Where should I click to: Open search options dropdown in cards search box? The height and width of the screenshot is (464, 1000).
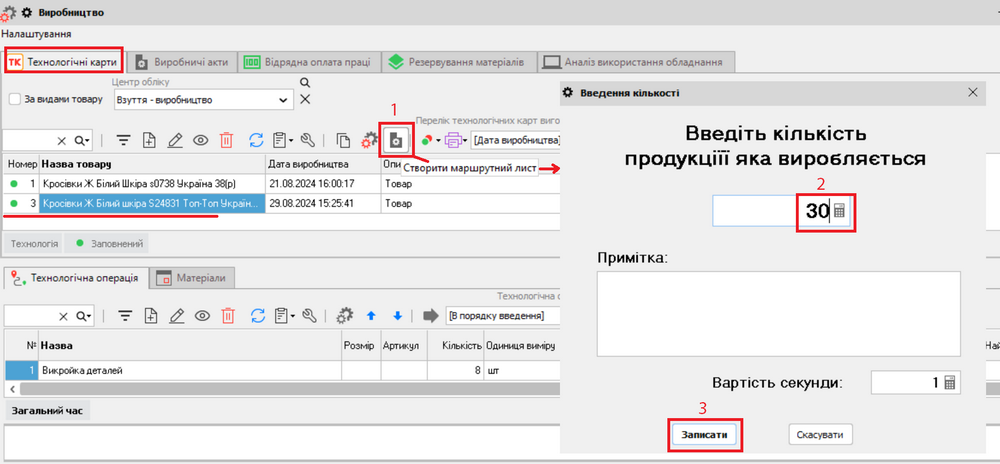(x=83, y=140)
